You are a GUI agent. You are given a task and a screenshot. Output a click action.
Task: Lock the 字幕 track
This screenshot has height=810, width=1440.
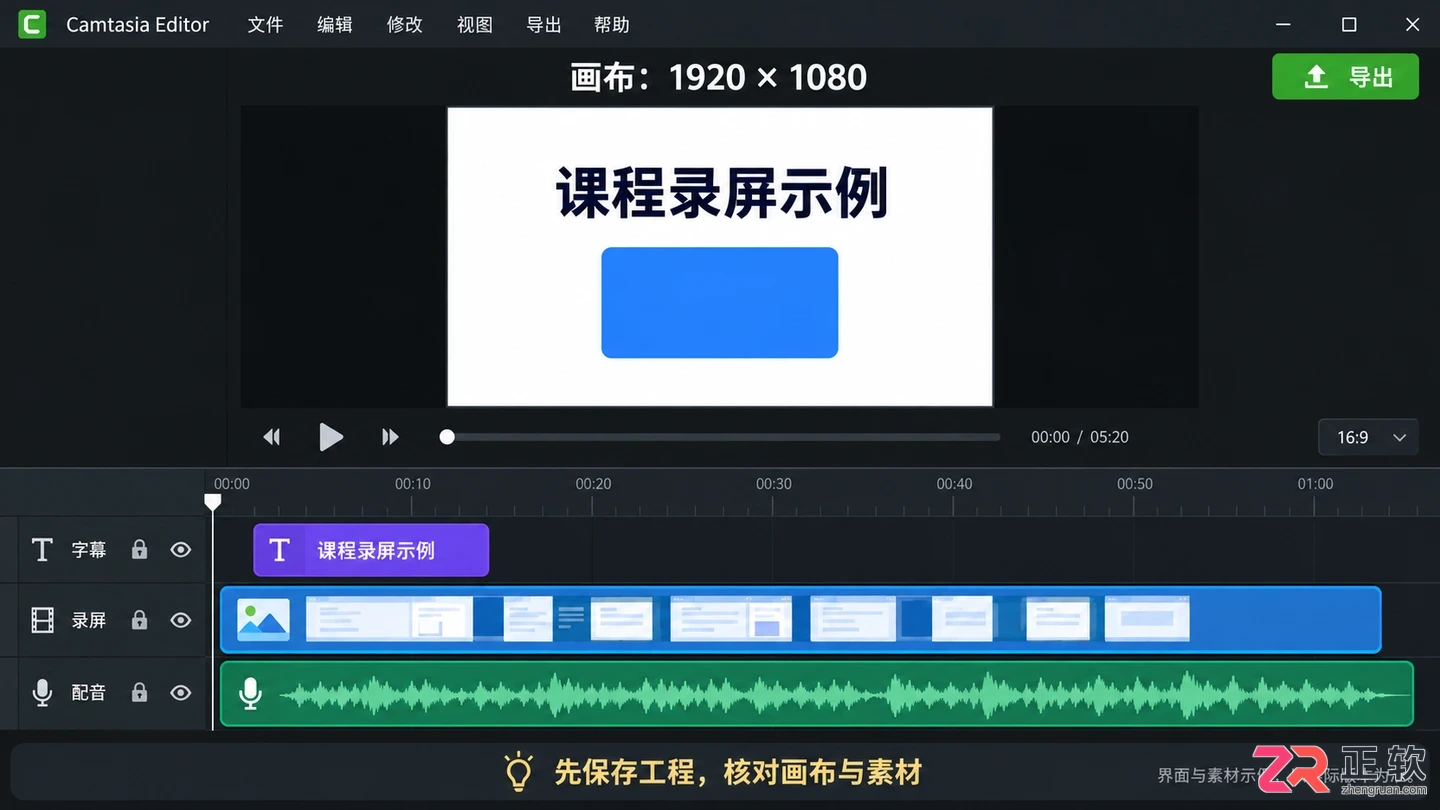point(139,549)
